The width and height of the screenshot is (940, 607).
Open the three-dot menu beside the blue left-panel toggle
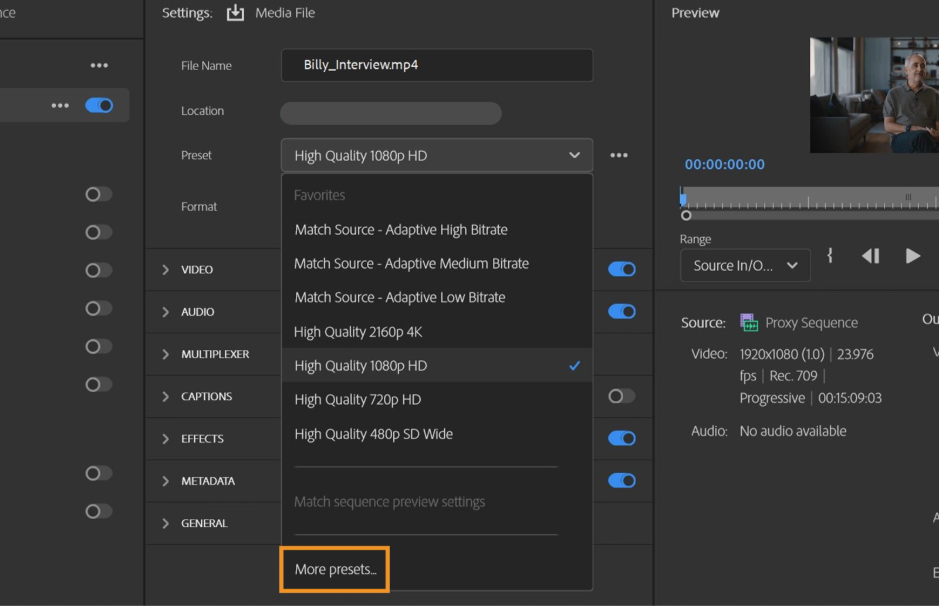click(60, 105)
